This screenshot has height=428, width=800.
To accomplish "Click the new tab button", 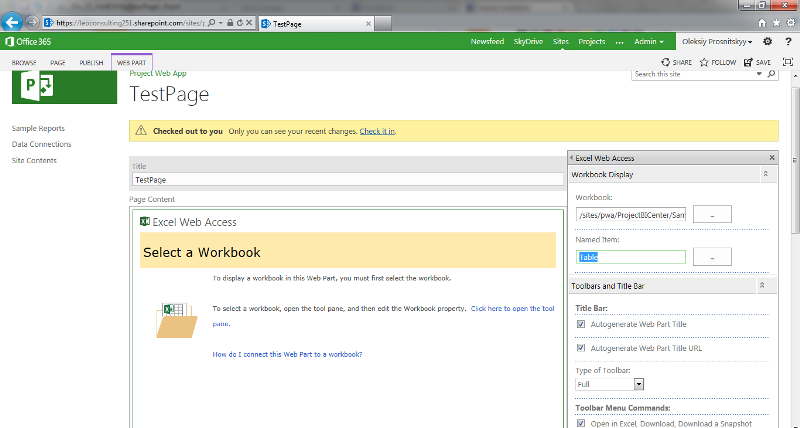I will tap(383, 23).
